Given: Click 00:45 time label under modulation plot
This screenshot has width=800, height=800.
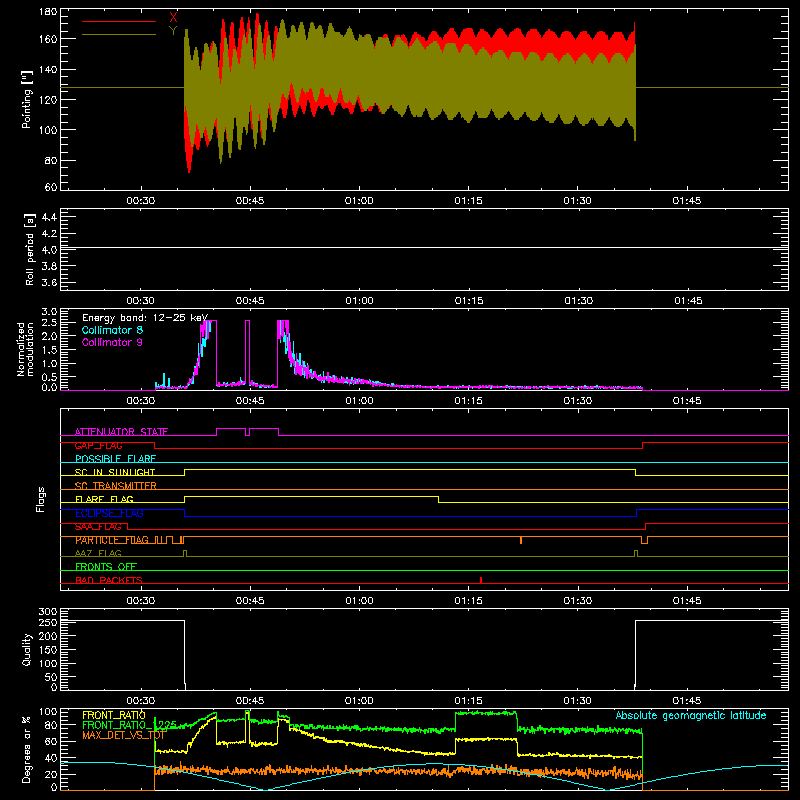Looking at the screenshot, I should 250,401.
